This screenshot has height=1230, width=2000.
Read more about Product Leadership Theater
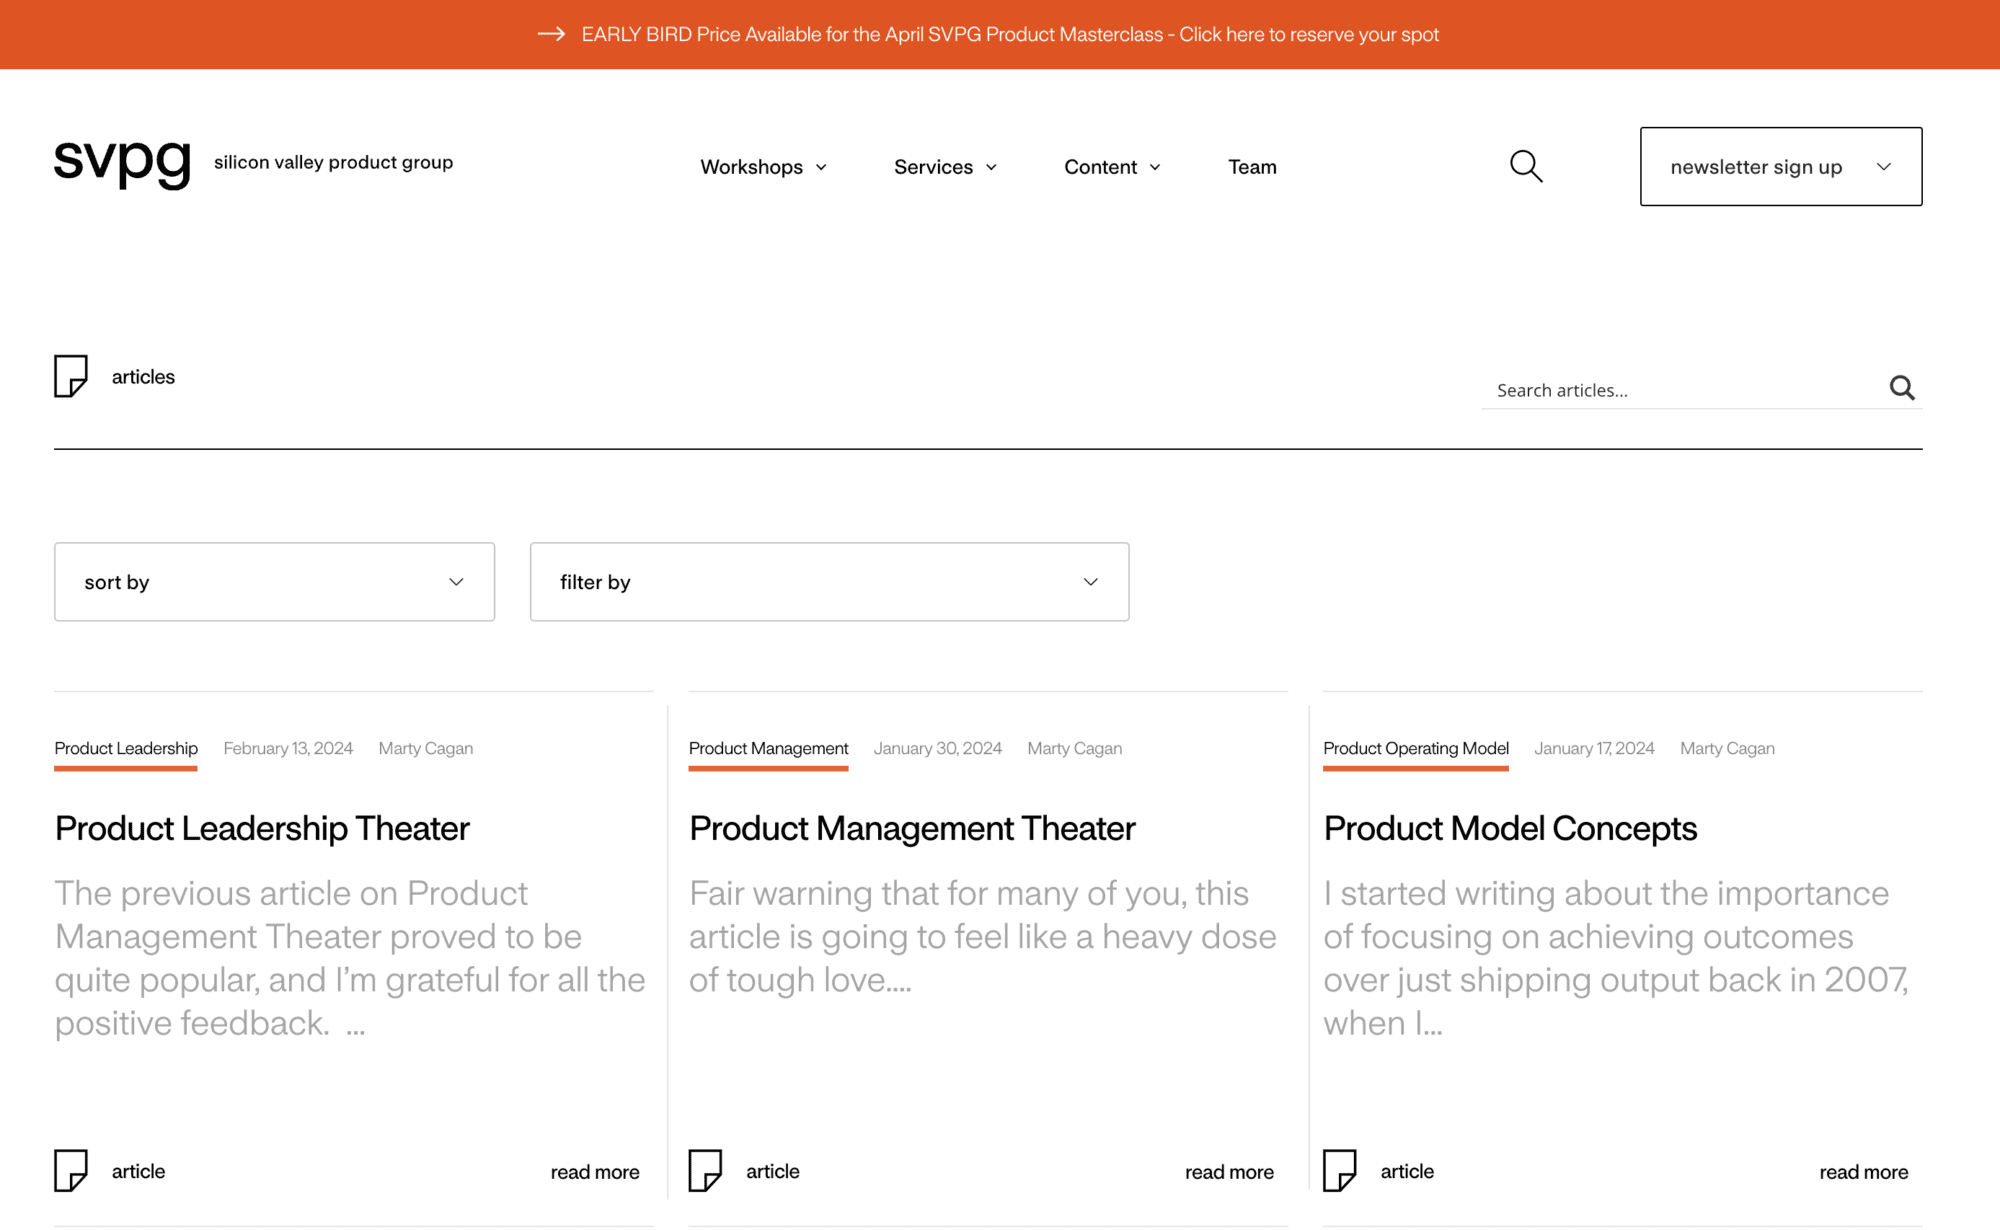pyautogui.click(x=594, y=1170)
